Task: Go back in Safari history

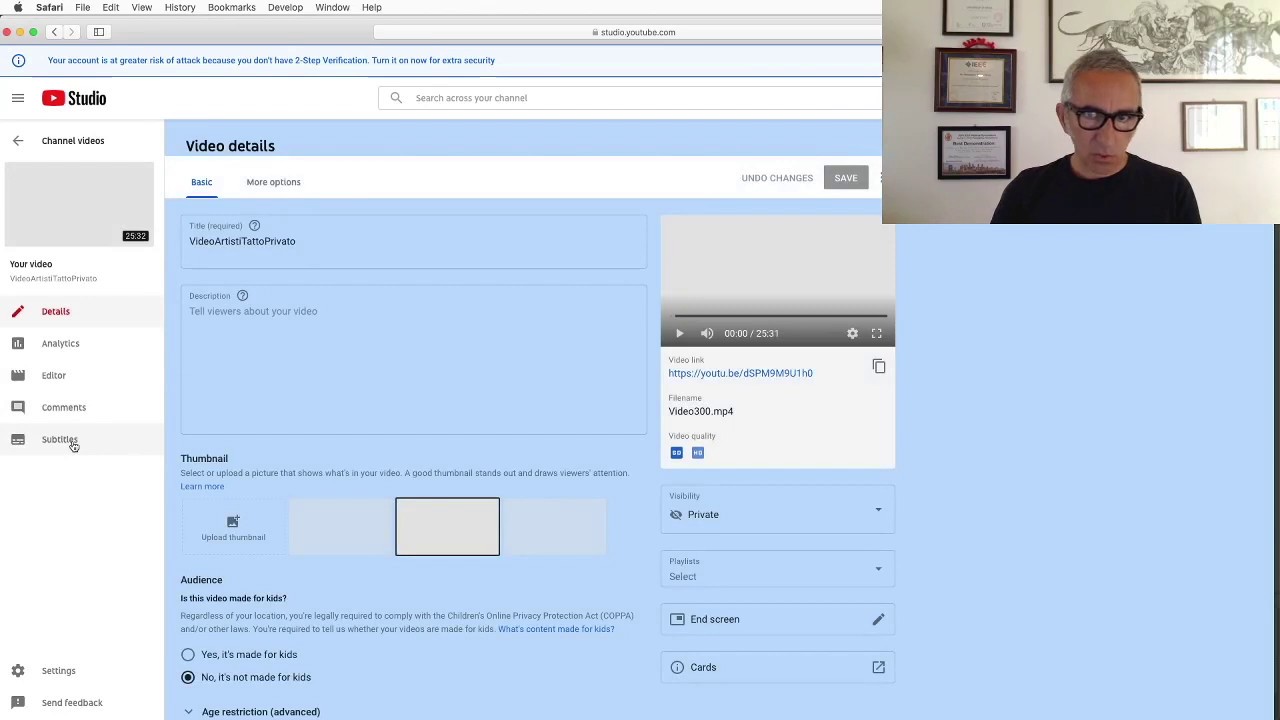Action: pyautogui.click(x=54, y=32)
